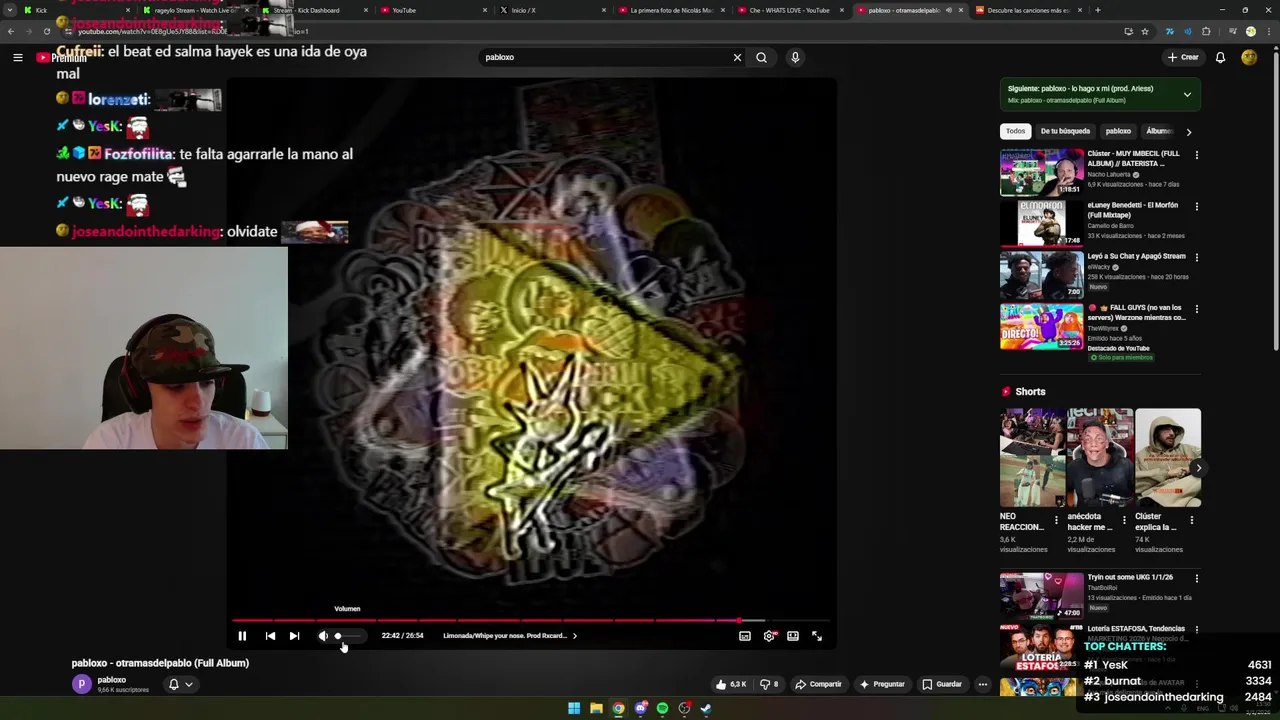Open the pabloxo channel name link
Screen dimensions: 1280x720
(112, 680)
